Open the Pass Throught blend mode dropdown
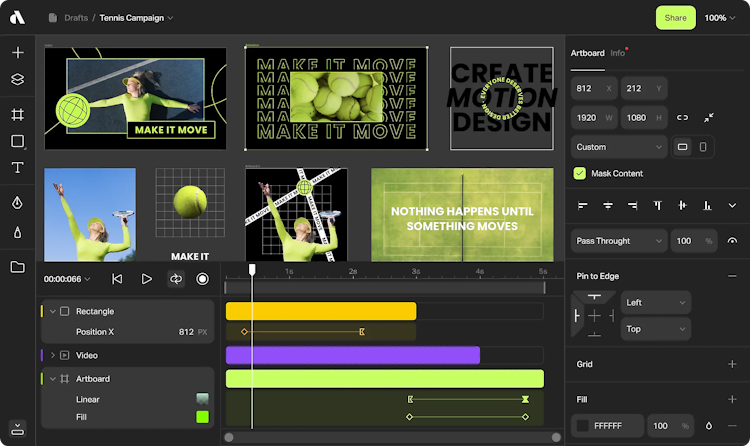This screenshot has height=446, width=750. click(619, 241)
